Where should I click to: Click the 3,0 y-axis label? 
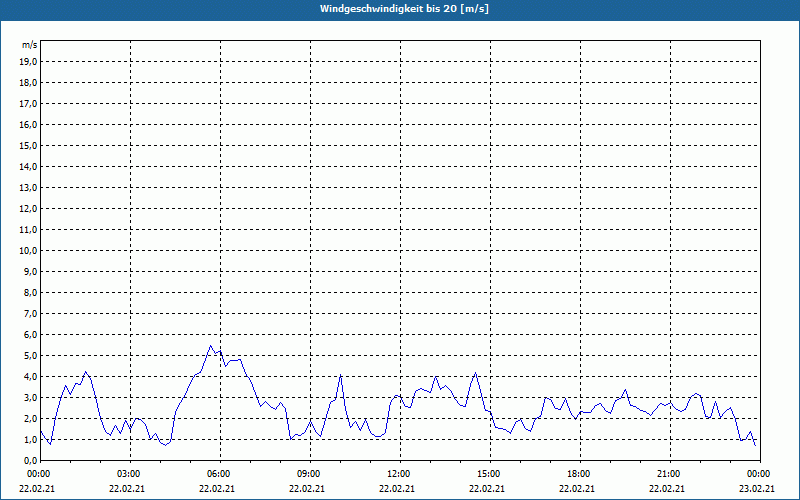point(30,397)
